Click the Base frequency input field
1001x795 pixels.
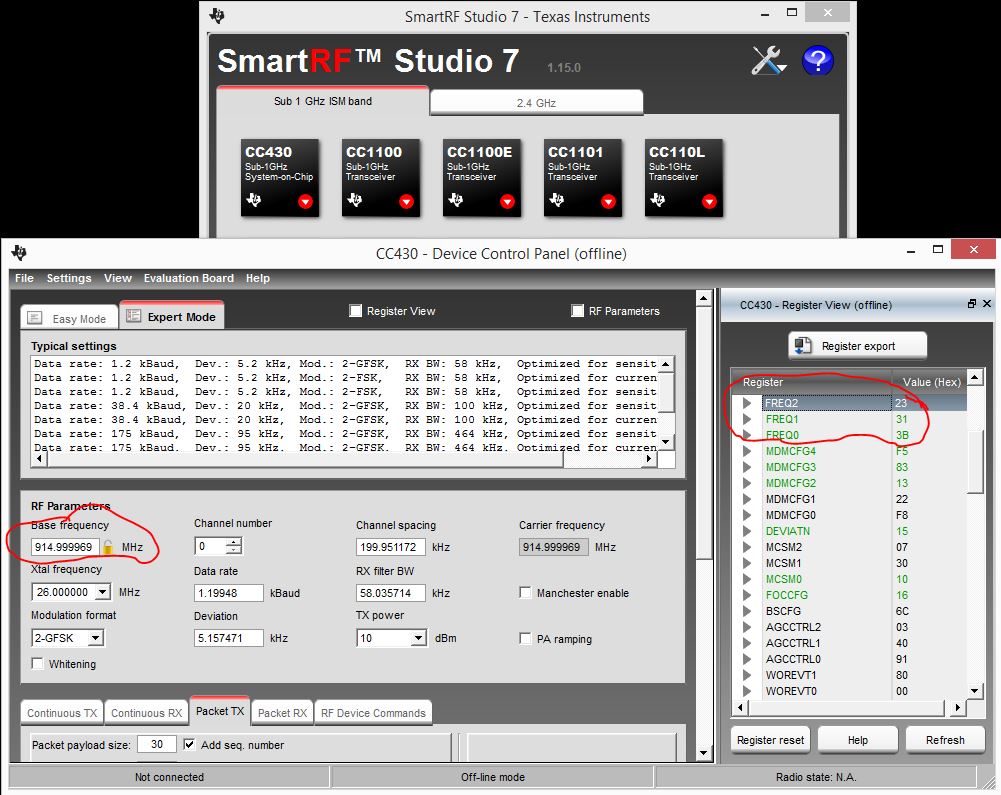[x=65, y=547]
